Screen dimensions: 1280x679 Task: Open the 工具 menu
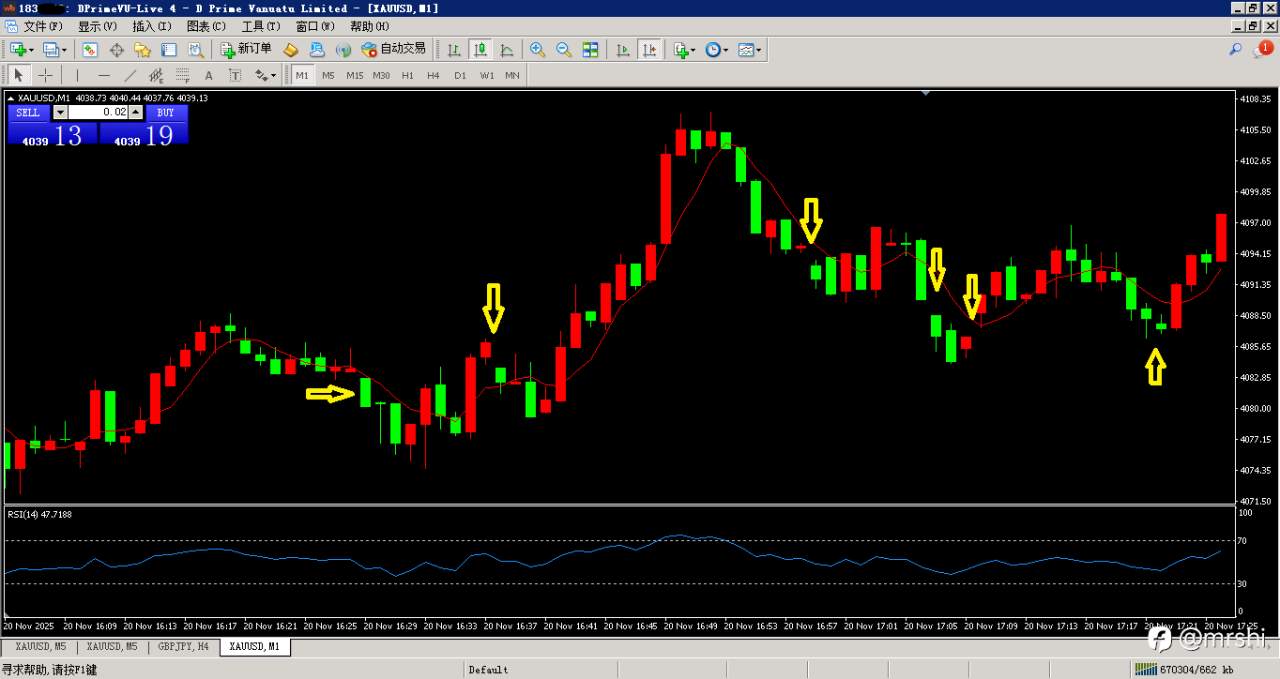[x=260, y=27]
